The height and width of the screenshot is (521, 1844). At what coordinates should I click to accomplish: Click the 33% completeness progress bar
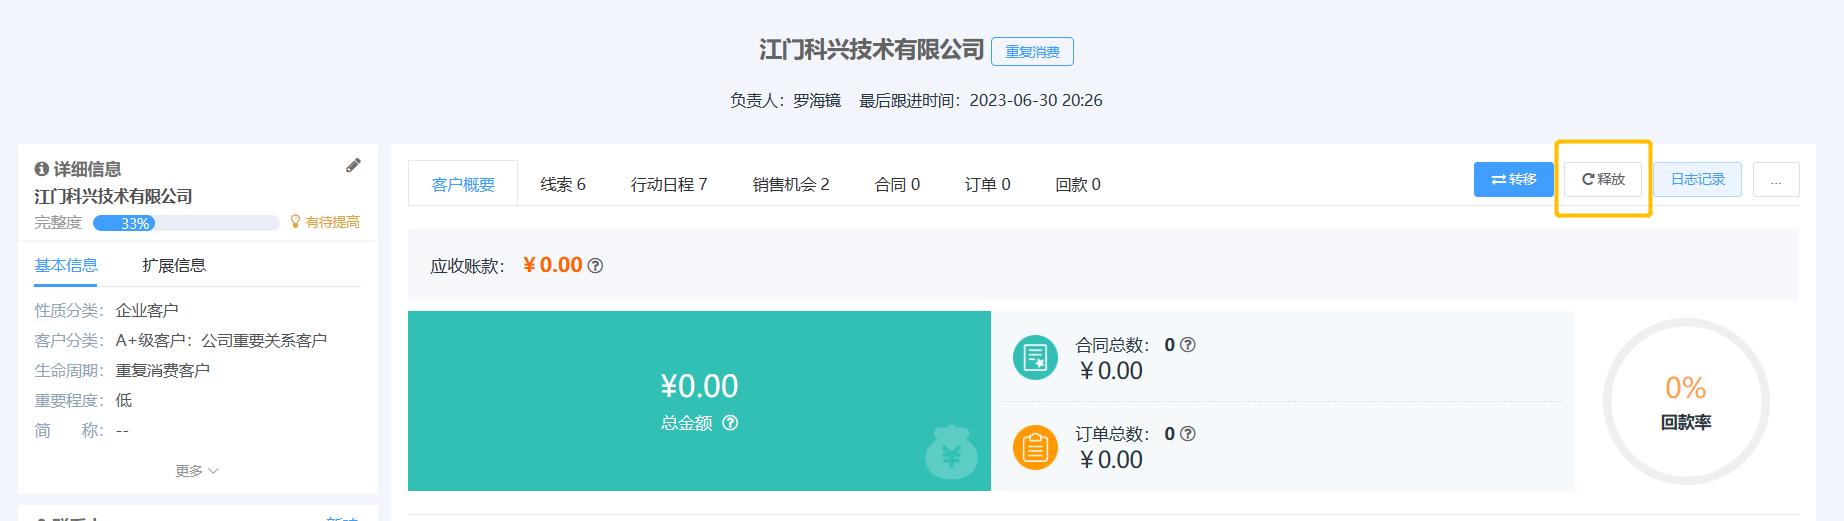pyautogui.click(x=186, y=223)
